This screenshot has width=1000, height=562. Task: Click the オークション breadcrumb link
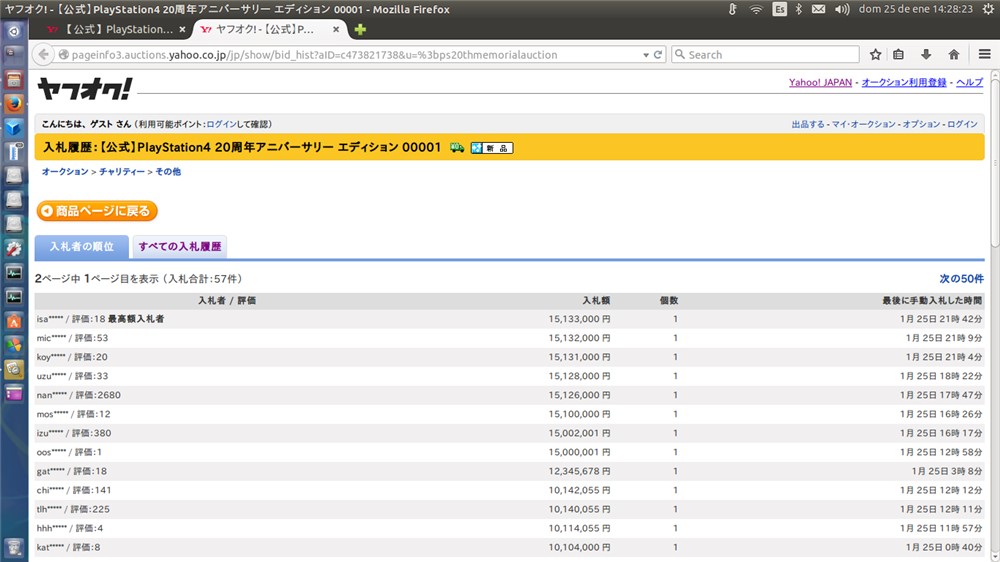tap(65, 172)
